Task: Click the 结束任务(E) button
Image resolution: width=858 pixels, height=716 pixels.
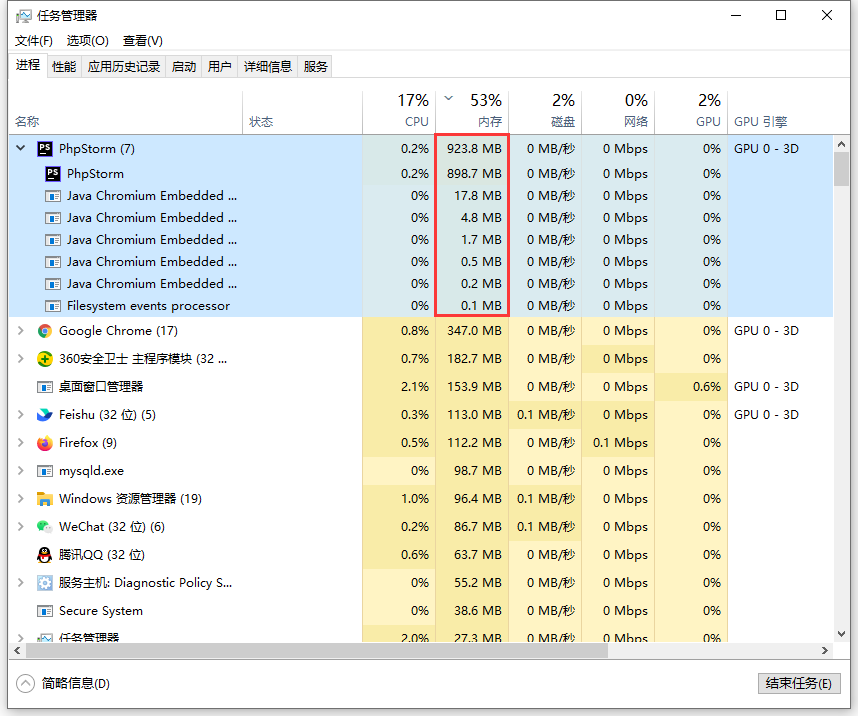Action: click(799, 683)
